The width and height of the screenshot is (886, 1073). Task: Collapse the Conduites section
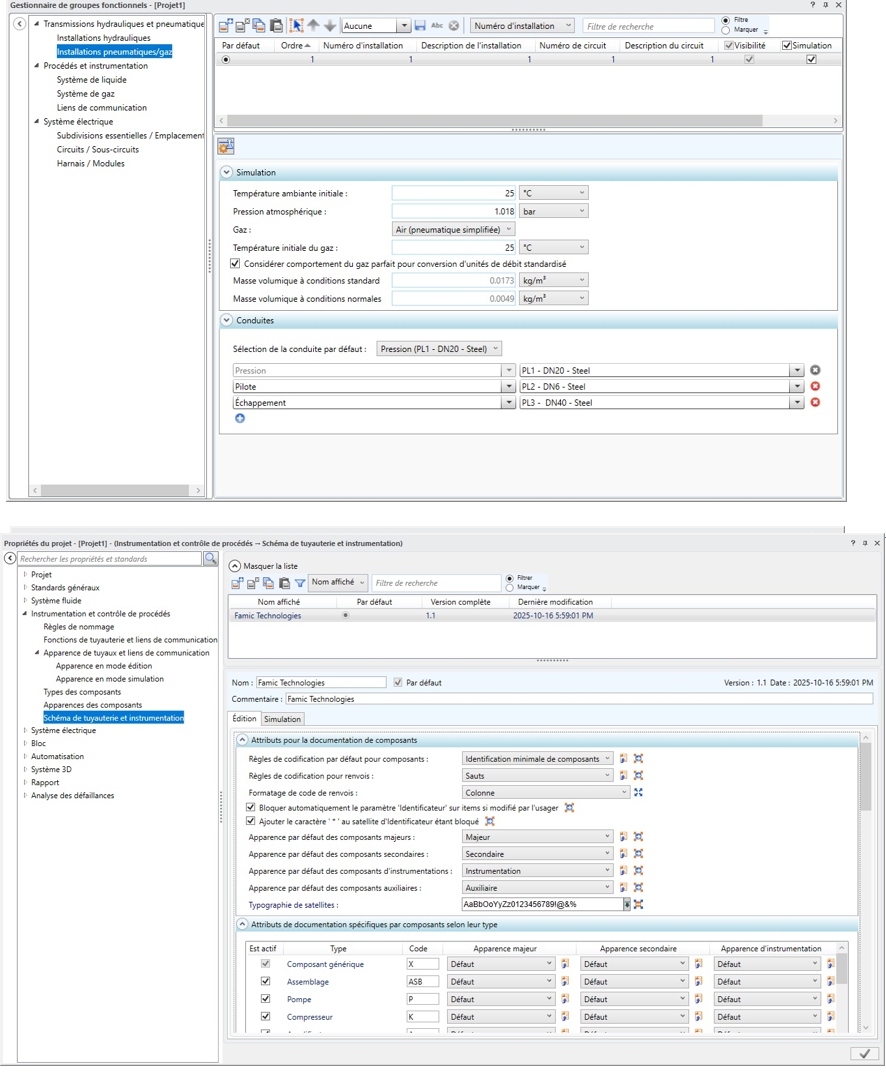tap(227, 321)
